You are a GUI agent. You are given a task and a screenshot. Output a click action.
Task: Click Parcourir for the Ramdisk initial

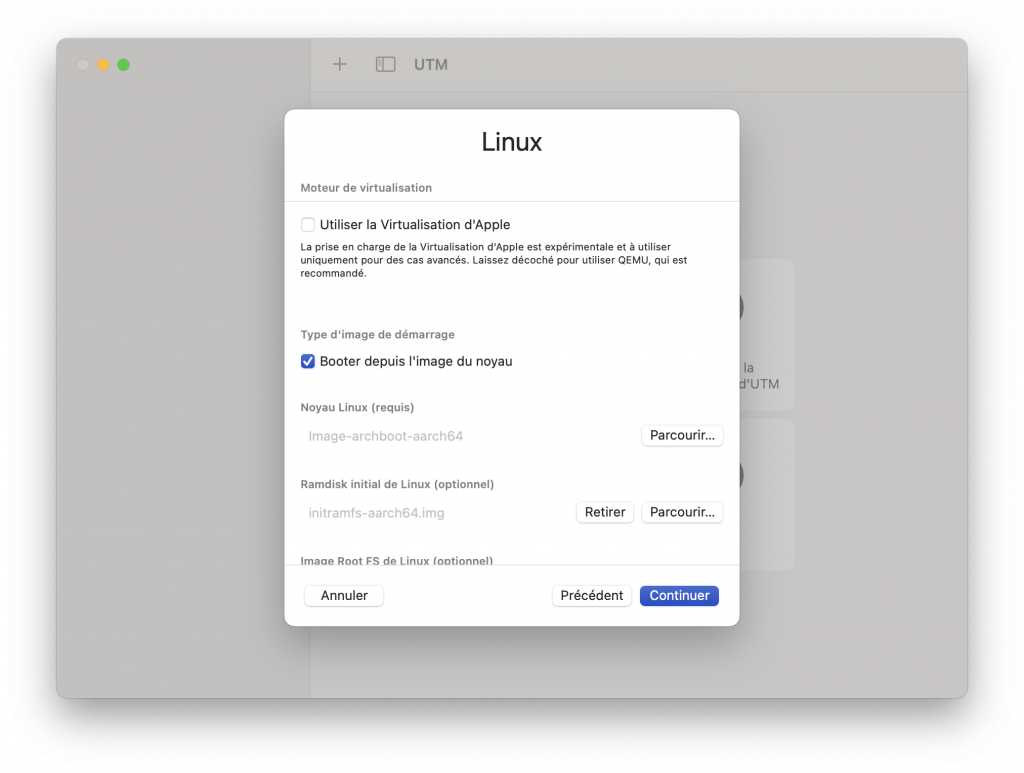(x=681, y=512)
